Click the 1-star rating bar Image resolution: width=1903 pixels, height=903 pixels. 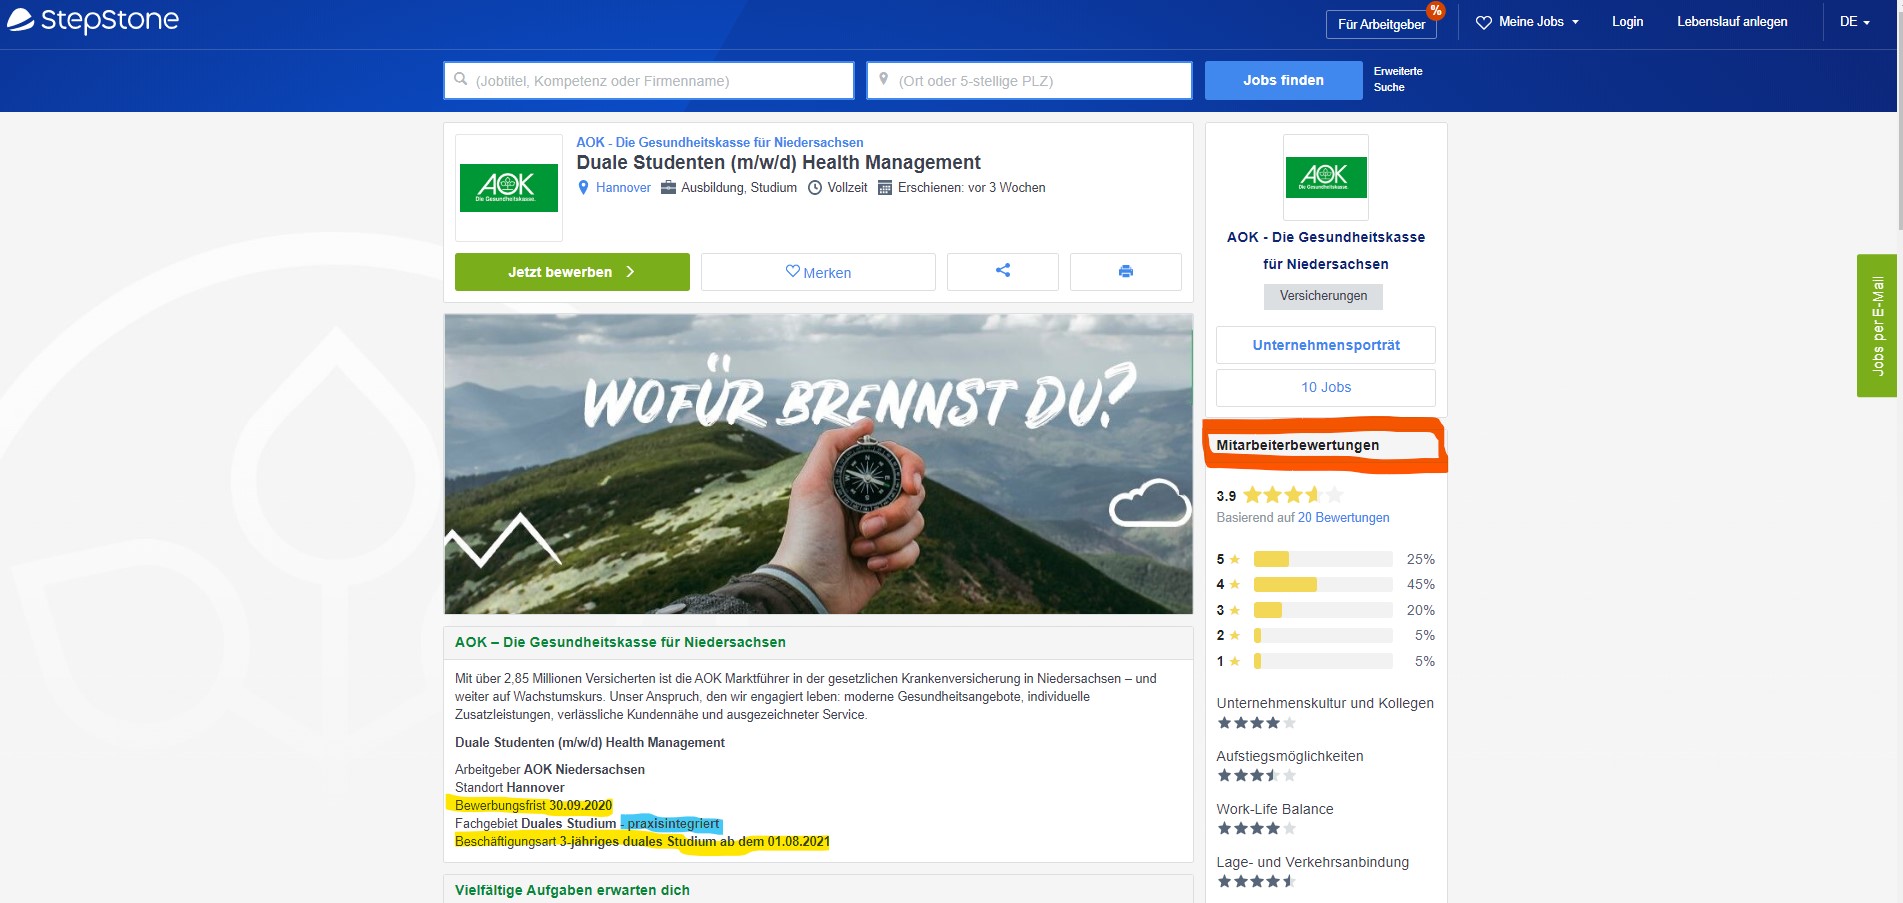click(1323, 661)
